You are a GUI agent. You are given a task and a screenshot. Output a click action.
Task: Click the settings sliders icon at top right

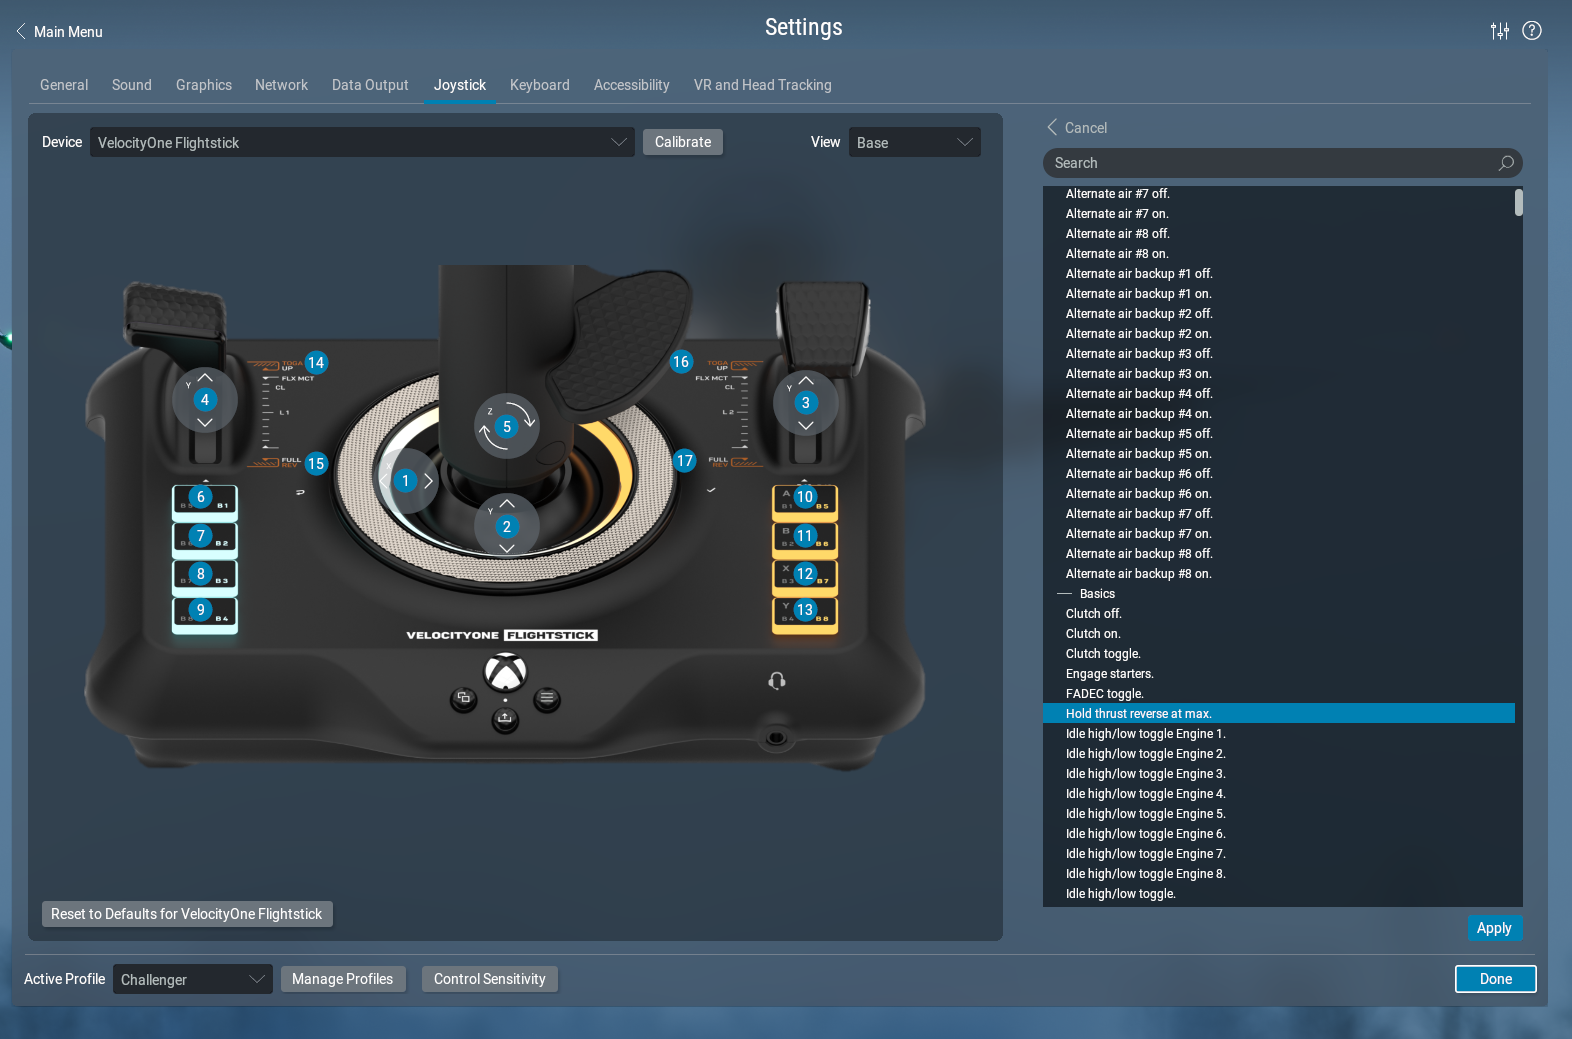coord(1499,31)
